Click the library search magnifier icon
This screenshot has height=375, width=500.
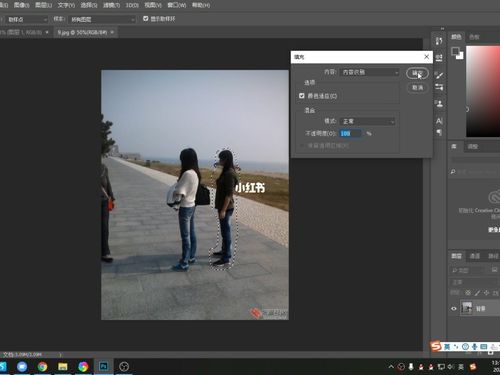453,172
